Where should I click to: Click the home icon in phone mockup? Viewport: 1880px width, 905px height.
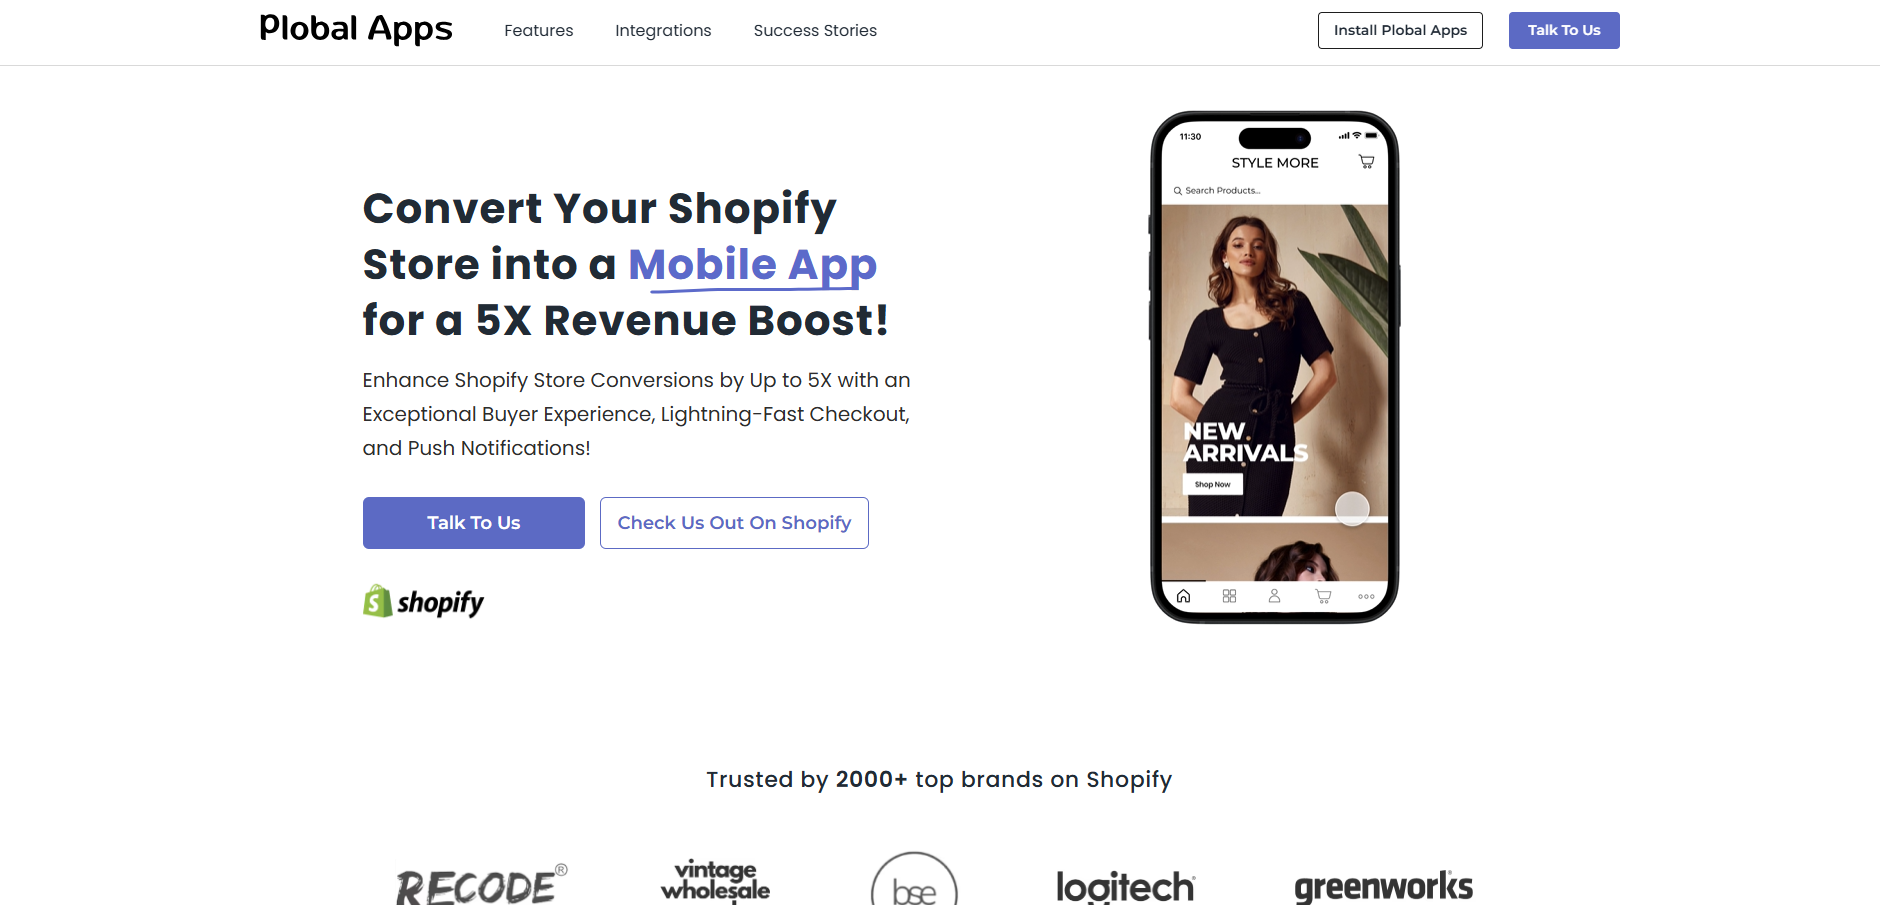click(x=1183, y=596)
